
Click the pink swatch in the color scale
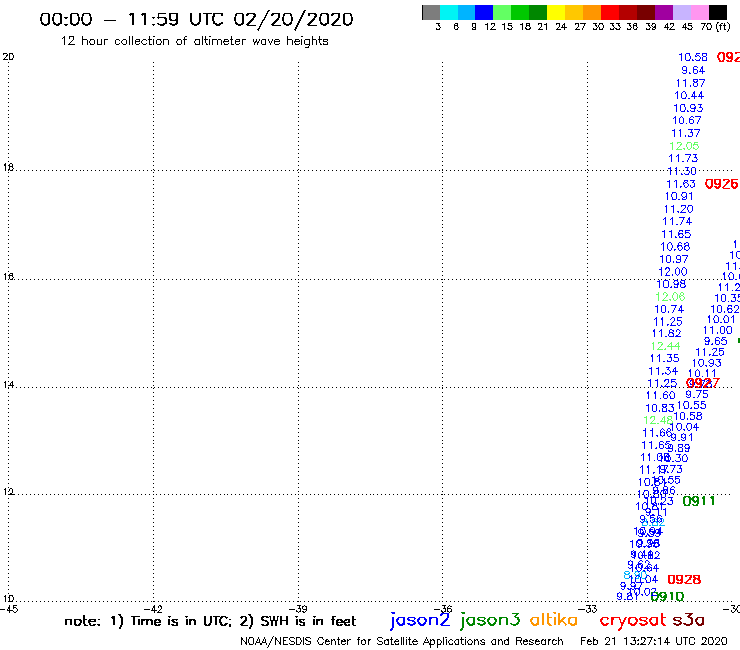pyautogui.click(x=699, y=12)
